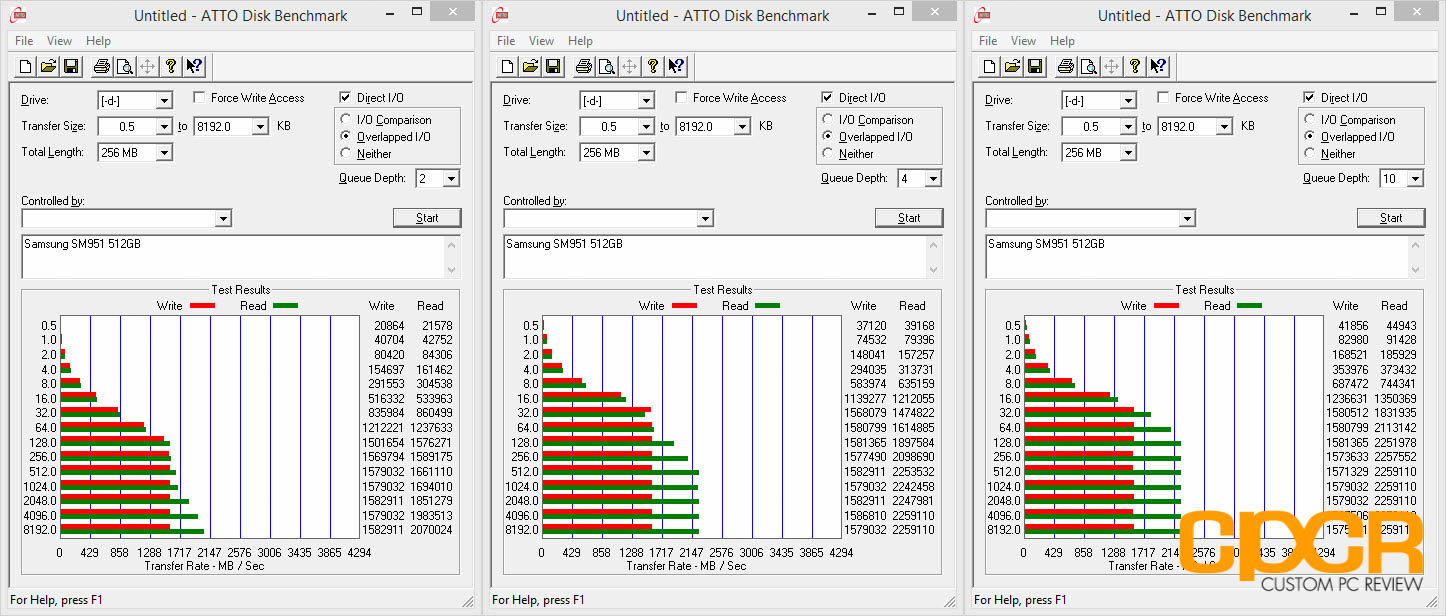1446x616 pixels.
Task: Open View menu in the Queue Depth 2 window
Action: tap(60, 41)
